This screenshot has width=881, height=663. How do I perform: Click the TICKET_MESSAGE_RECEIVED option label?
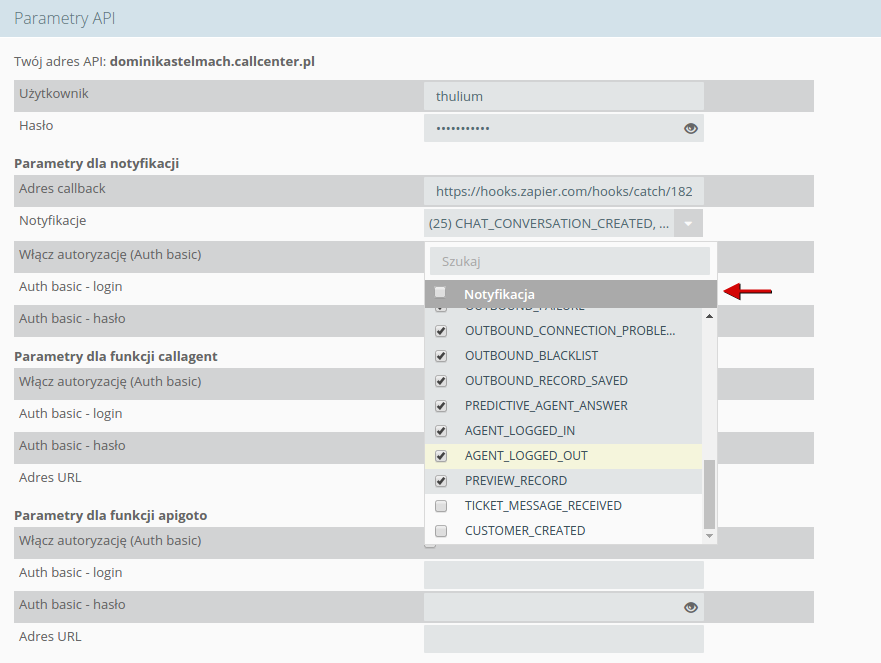click(543, 506)
